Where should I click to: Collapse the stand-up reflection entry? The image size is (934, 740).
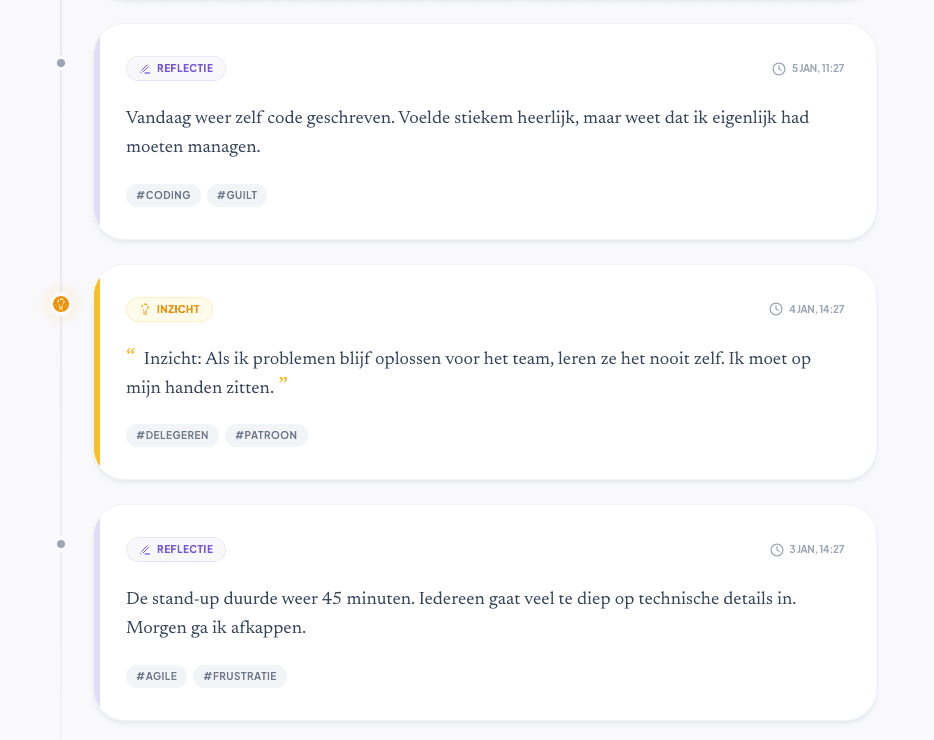485,610
